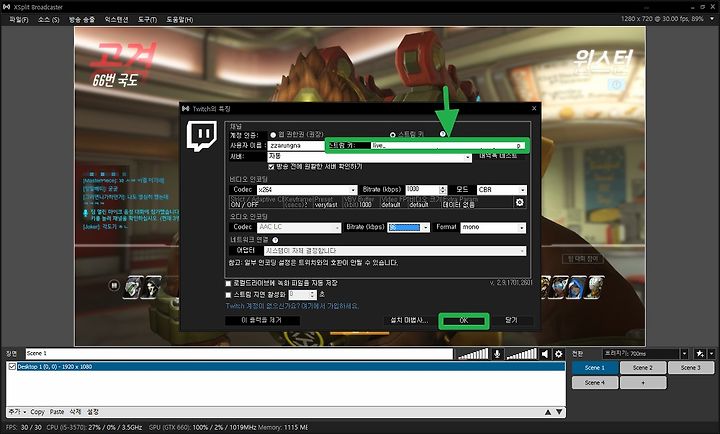Click the 설치 마법사... button
This screenshot has width=720, height=434.
pyautogui.click(x=409, y=320)
